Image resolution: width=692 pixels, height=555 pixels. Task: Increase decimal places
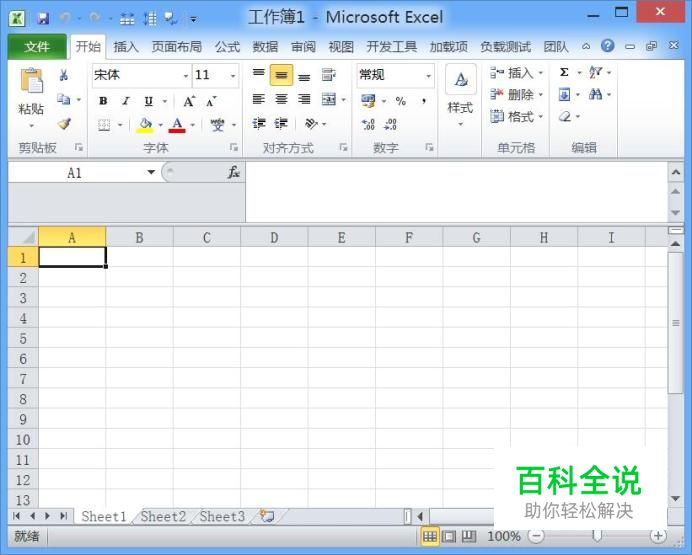[x=368, y=124]
